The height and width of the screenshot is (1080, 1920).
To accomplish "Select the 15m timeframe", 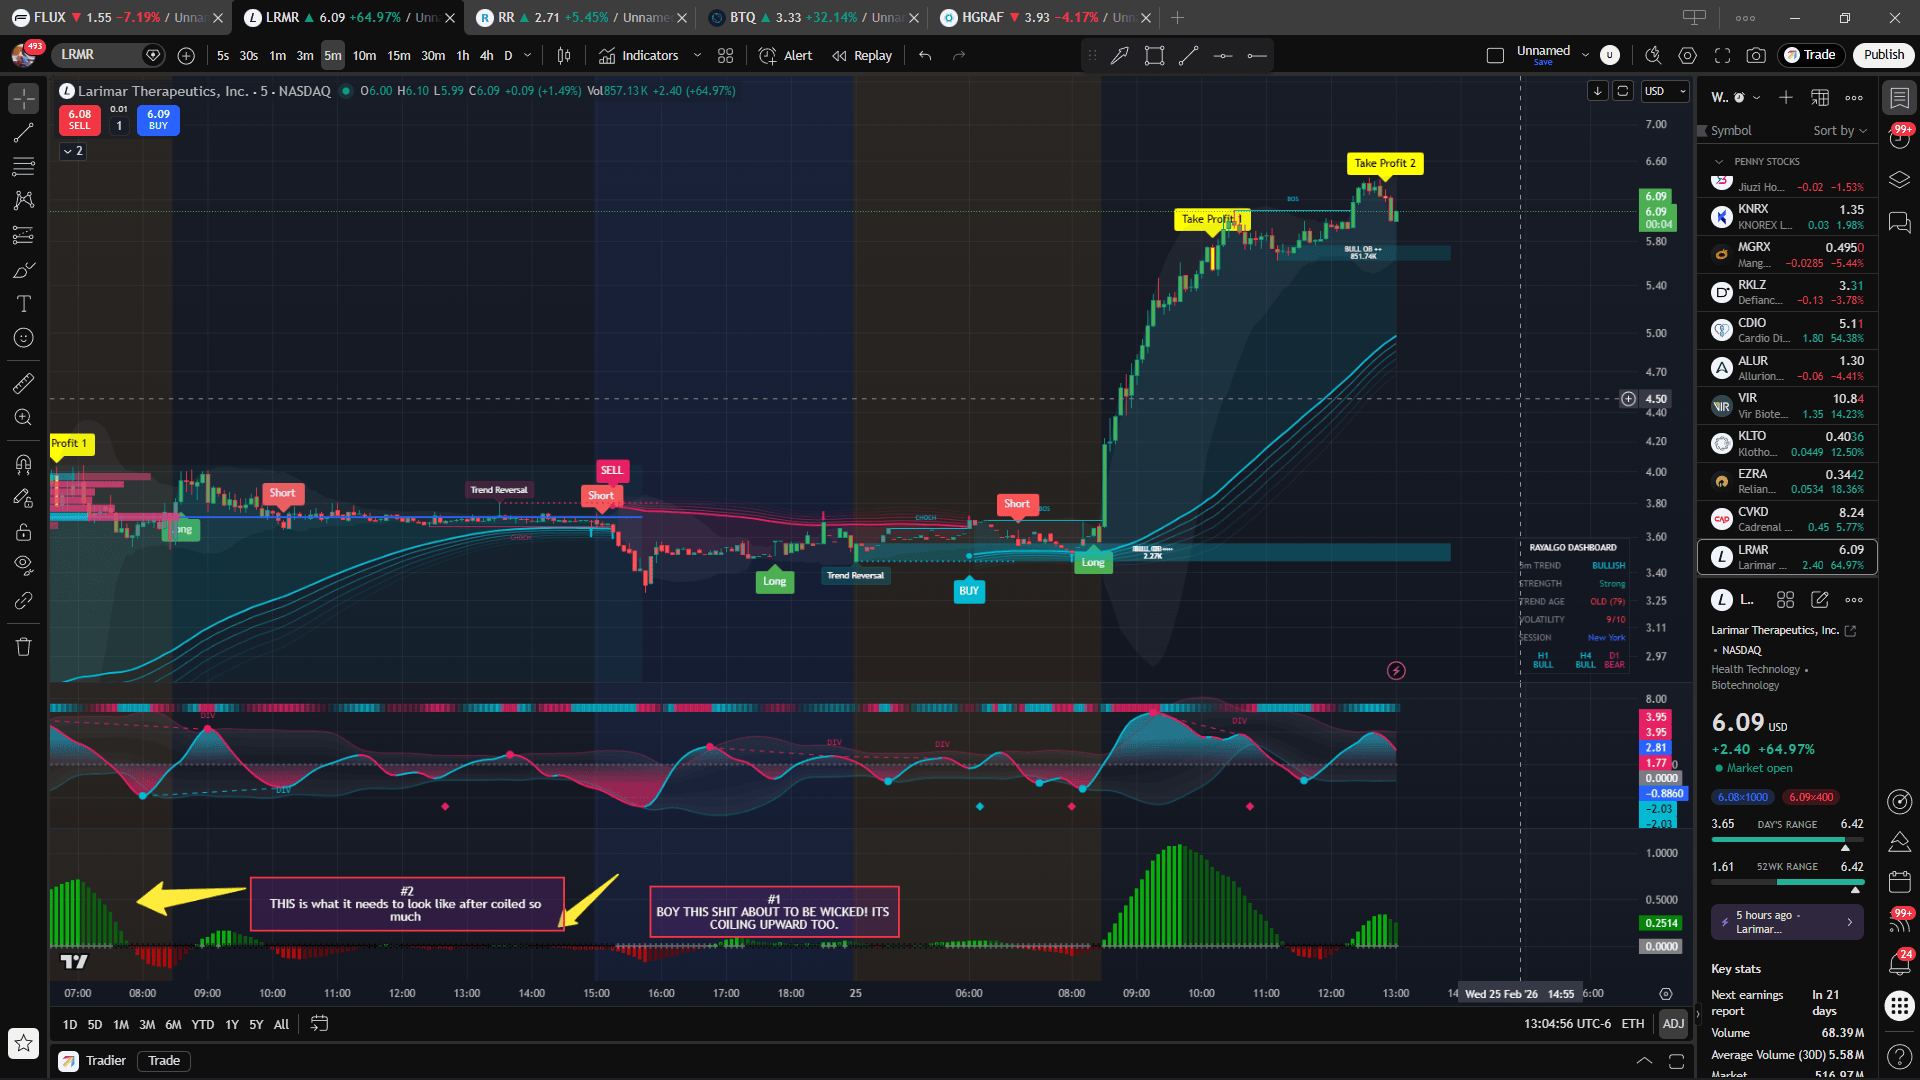I will pos(399,55).
